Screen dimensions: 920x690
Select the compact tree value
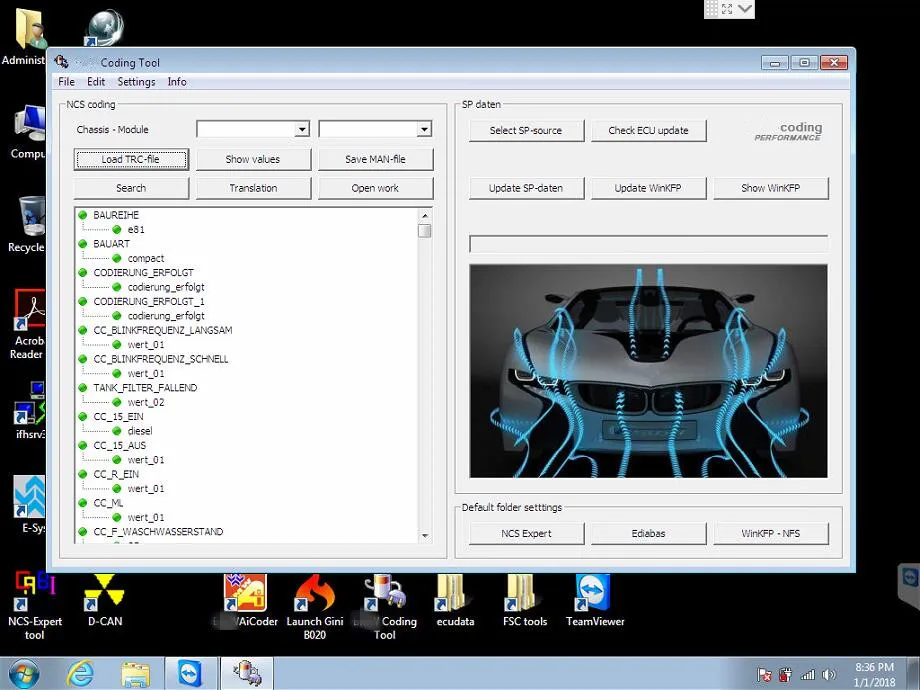(x=146, y=258)
